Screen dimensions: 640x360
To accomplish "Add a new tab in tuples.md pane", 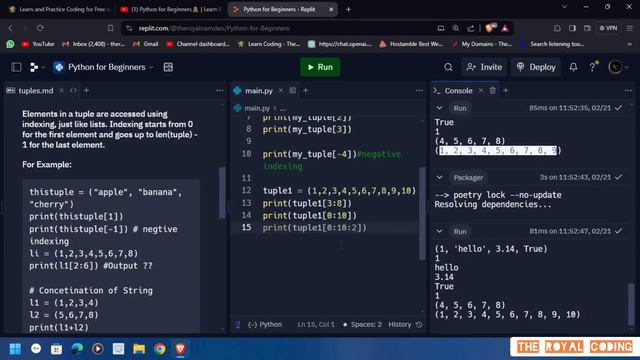I will [86, 90].
